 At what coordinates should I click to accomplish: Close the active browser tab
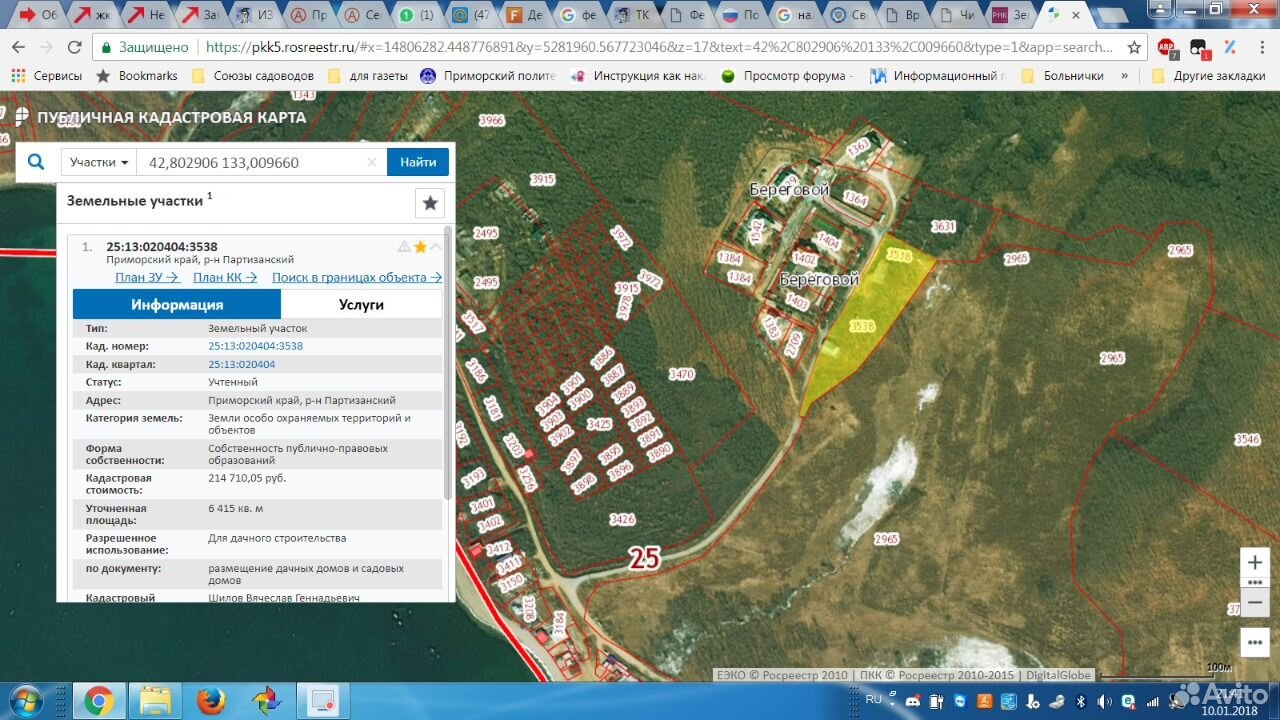pos(1076,15)
